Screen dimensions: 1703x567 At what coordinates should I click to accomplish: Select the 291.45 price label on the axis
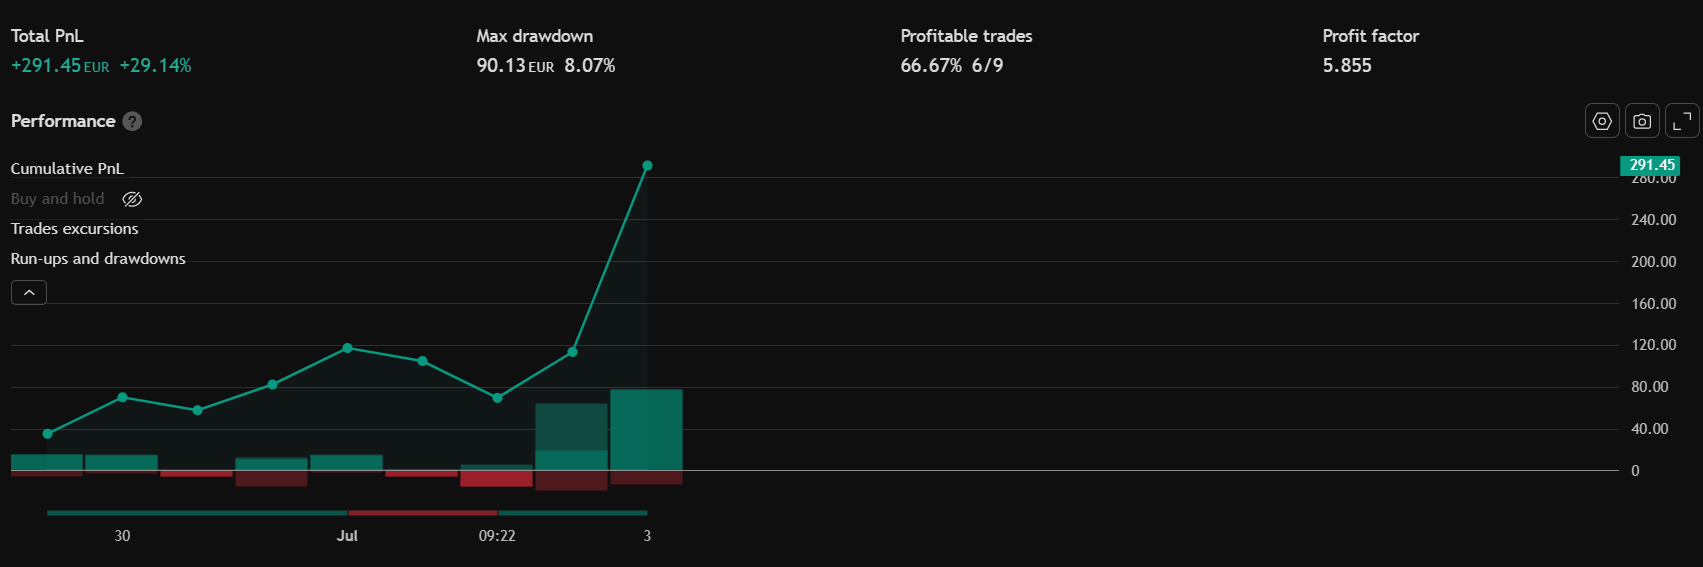[1650, 165]
